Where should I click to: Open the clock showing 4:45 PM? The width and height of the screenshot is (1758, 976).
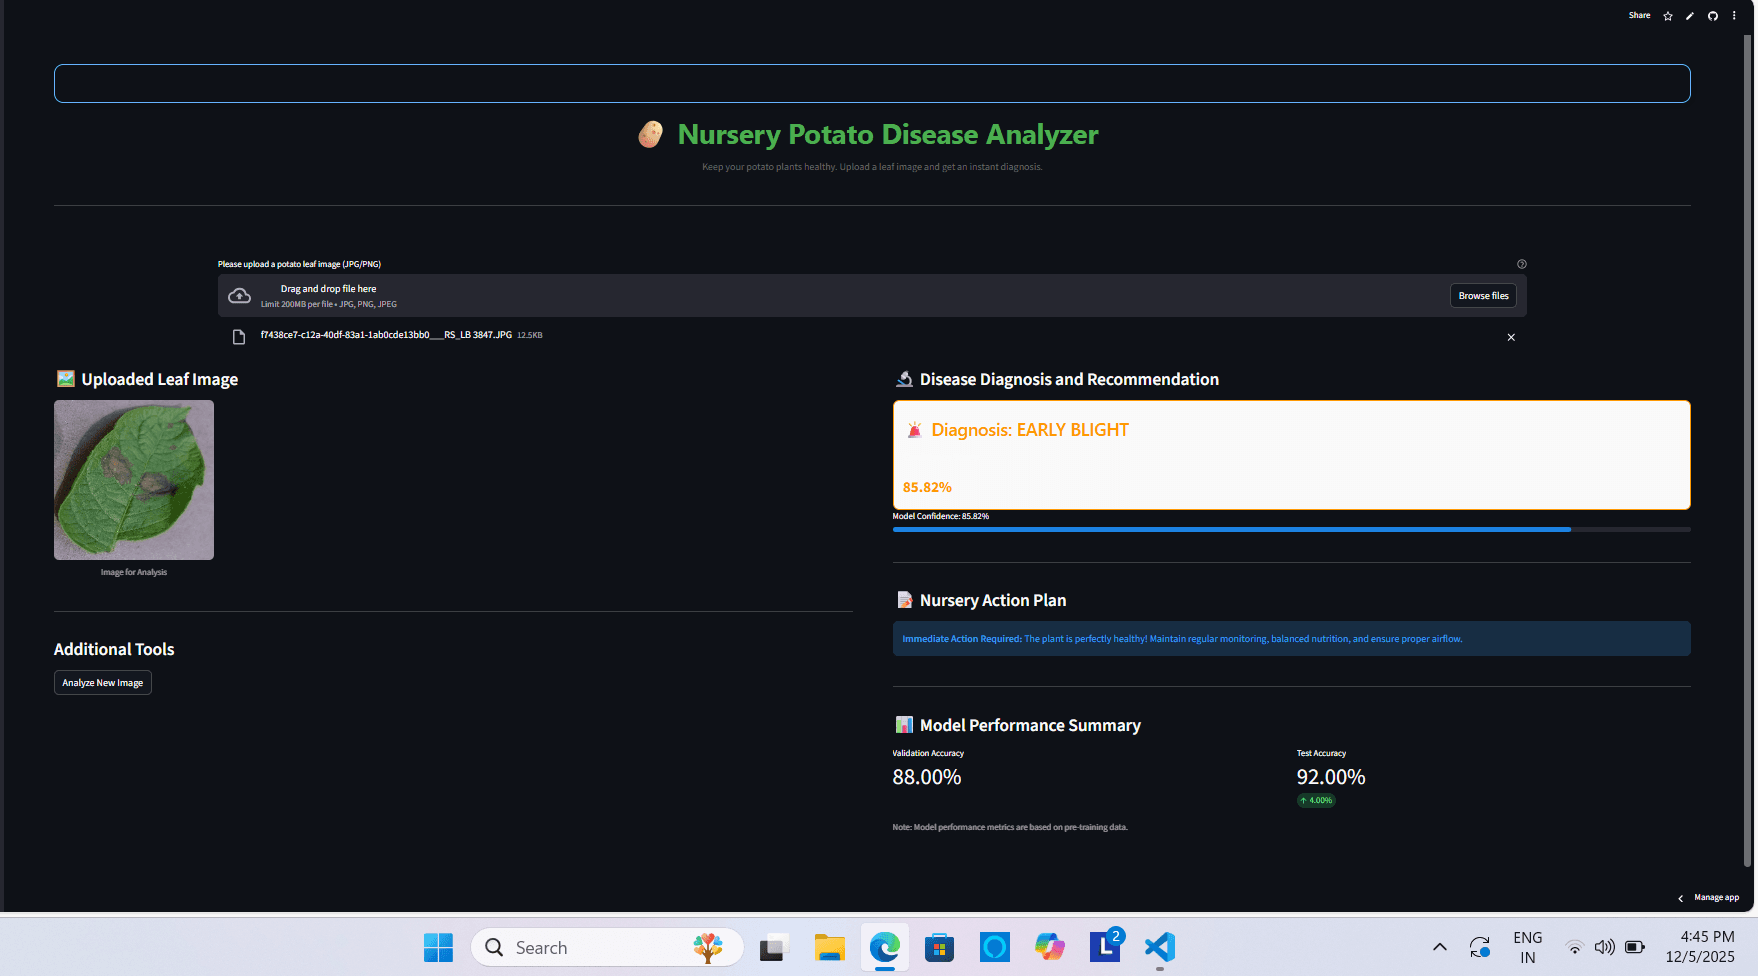coord(1700,947)
